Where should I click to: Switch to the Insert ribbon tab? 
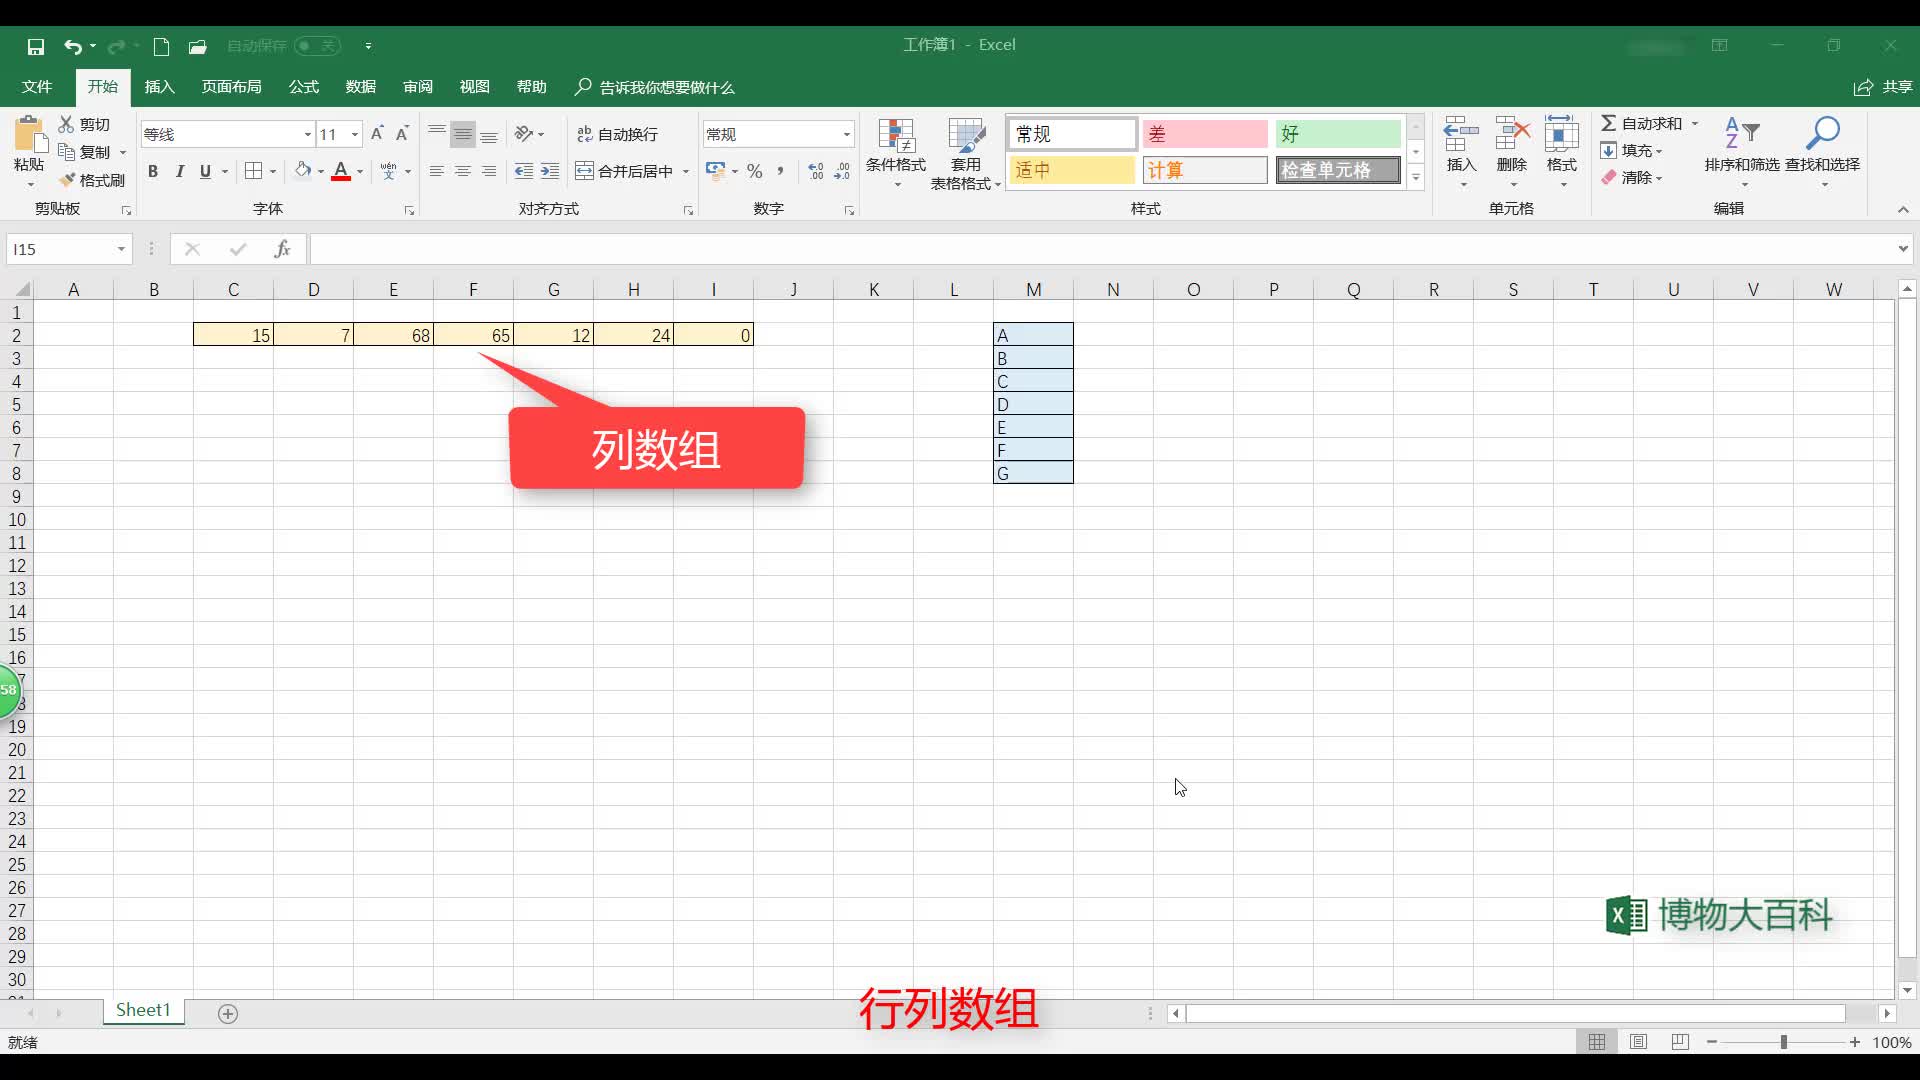click(x=159, y=87)
